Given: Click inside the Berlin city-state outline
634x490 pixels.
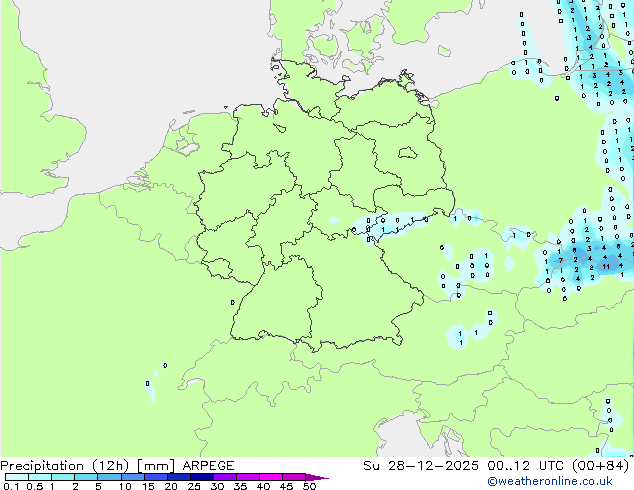Looking at the screenshot, I should (x=407, y=153).
